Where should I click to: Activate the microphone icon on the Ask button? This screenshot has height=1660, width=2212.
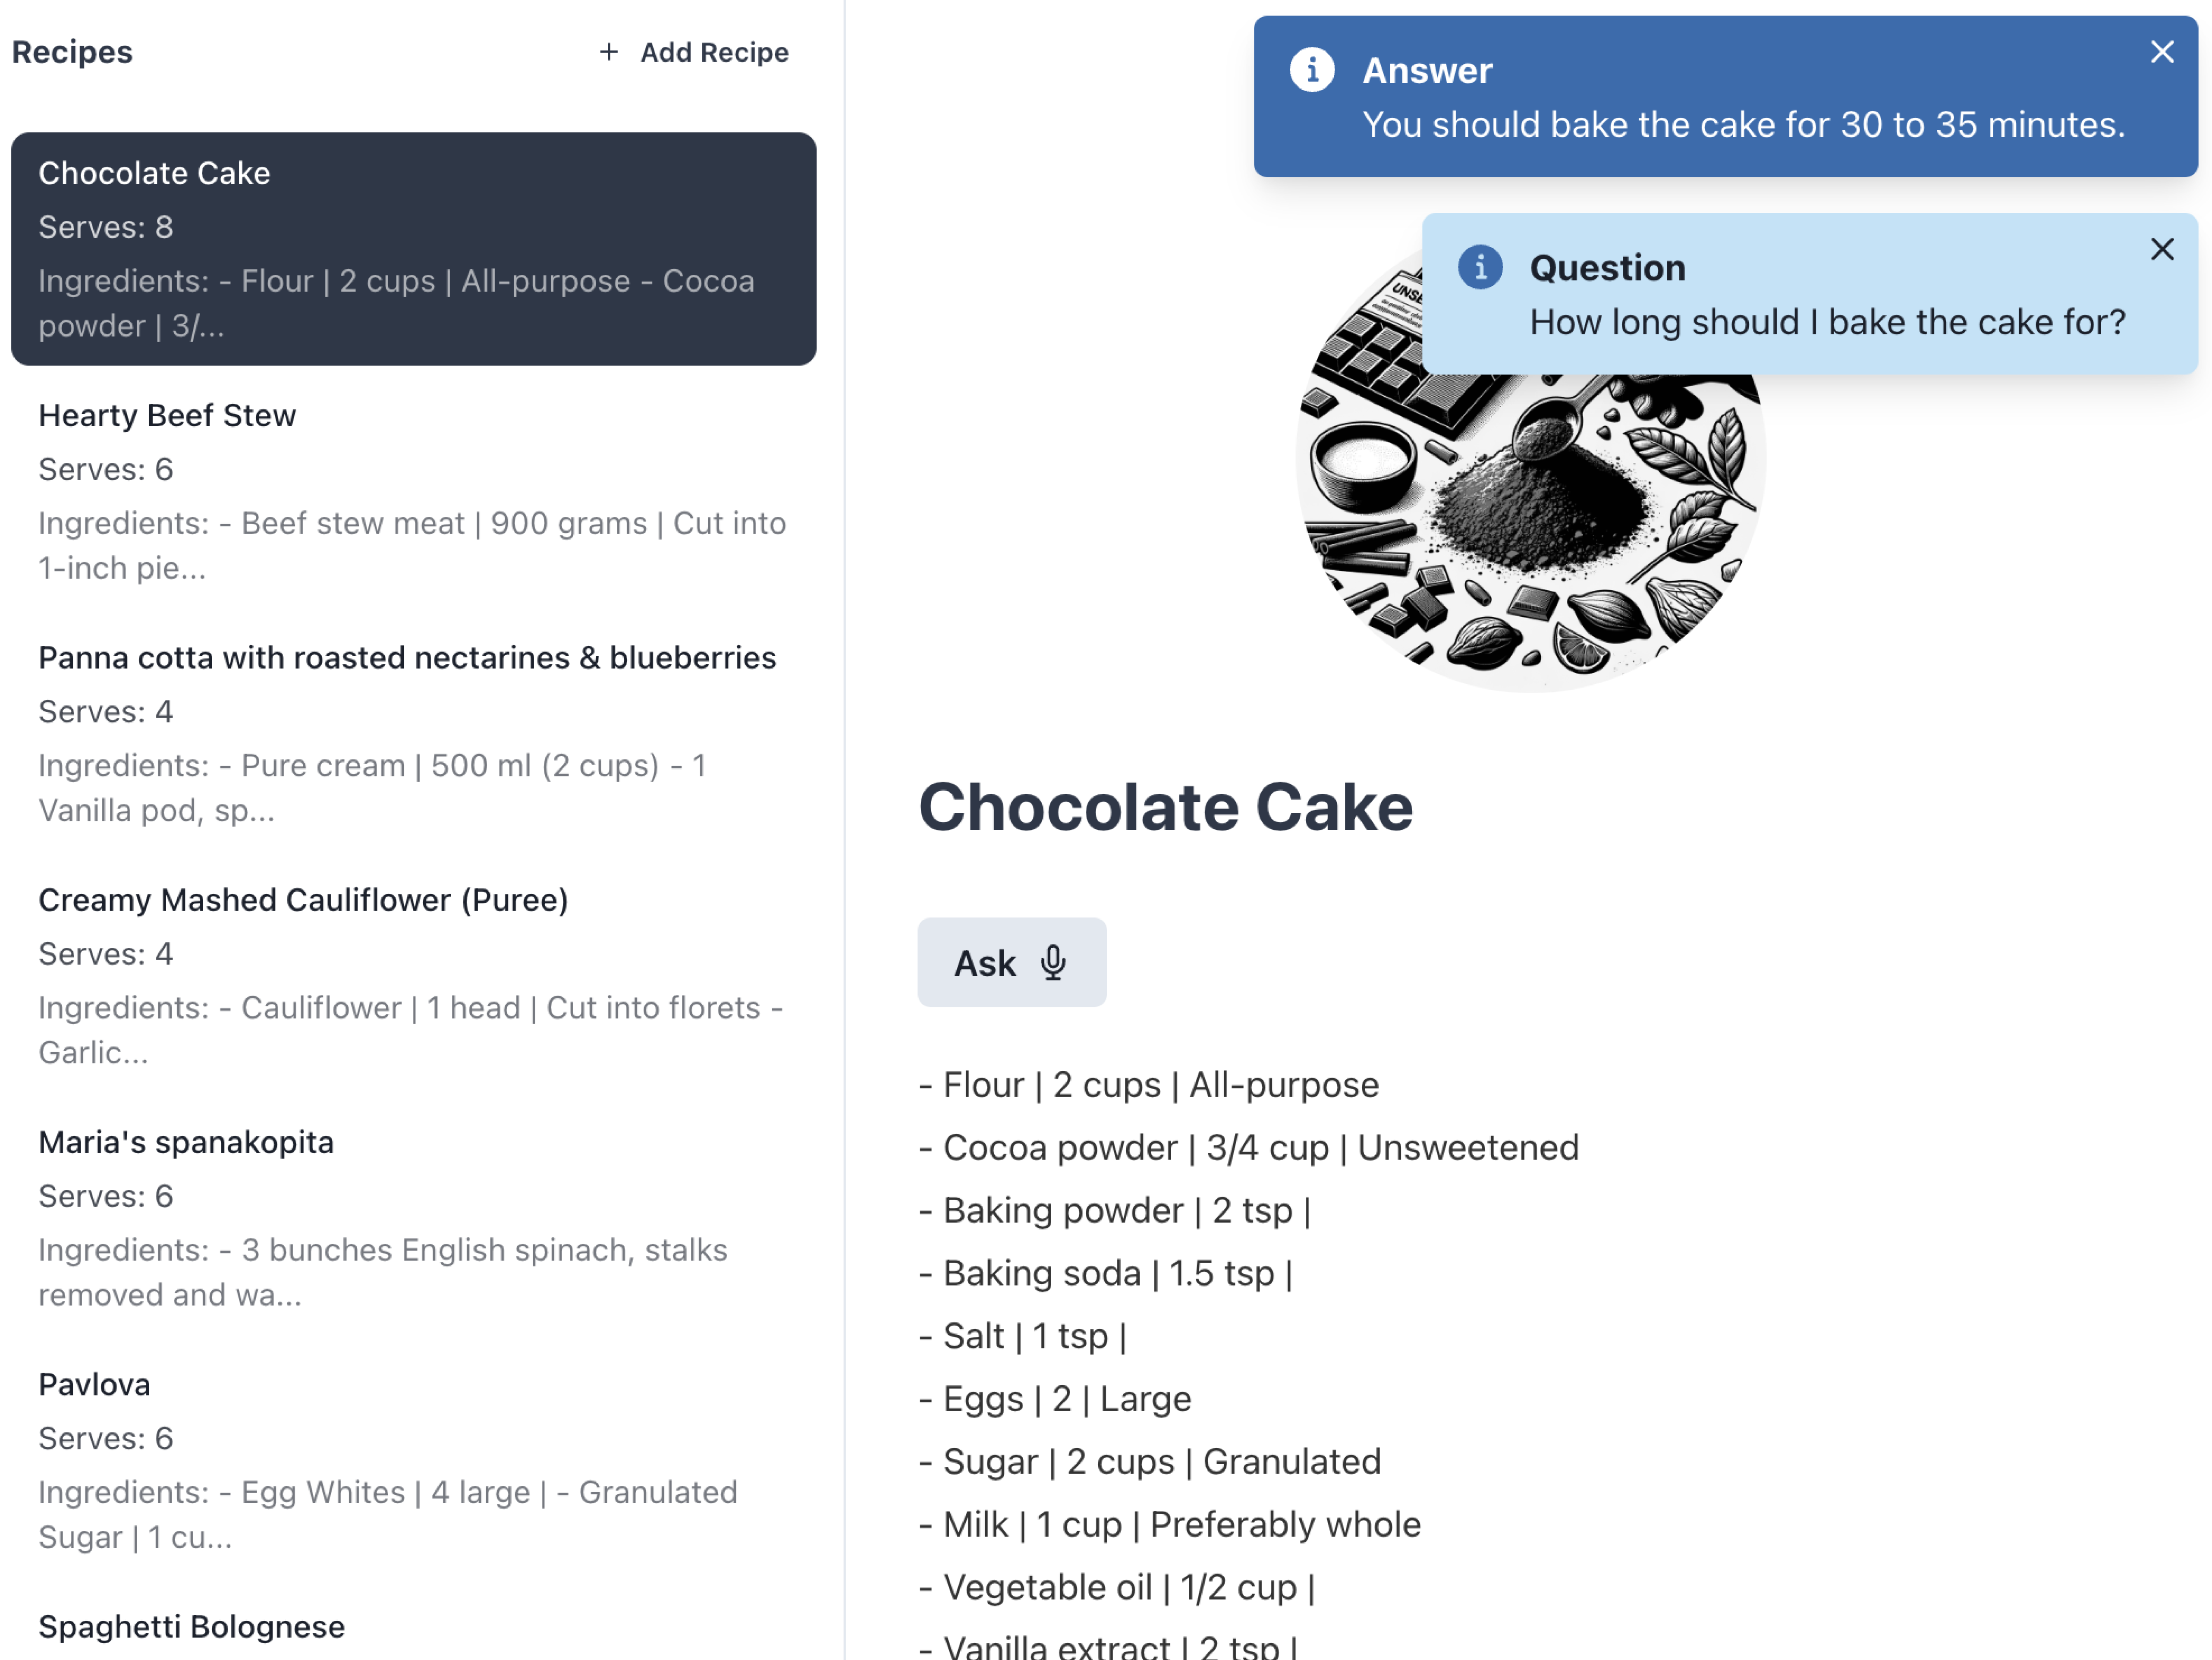coord(1053,962)
